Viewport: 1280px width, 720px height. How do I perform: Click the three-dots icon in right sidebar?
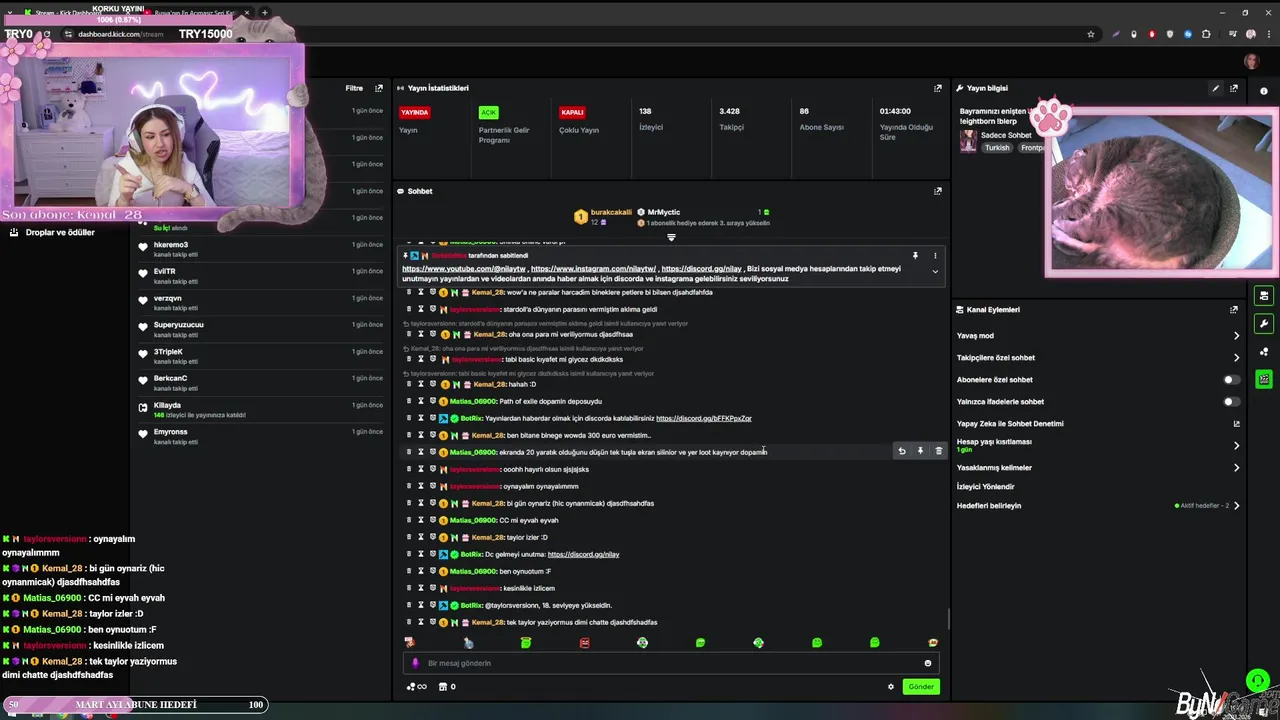(1264, 352)
